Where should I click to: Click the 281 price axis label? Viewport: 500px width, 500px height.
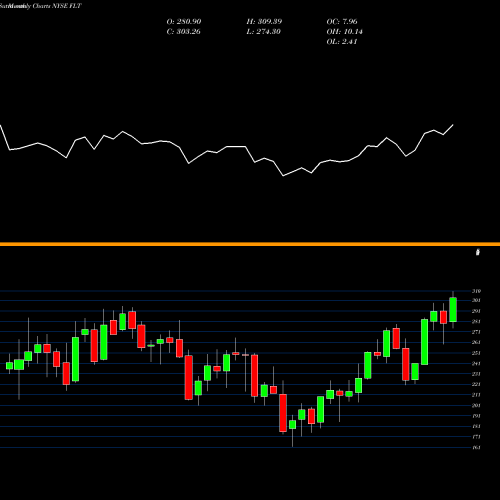(476, 321)
